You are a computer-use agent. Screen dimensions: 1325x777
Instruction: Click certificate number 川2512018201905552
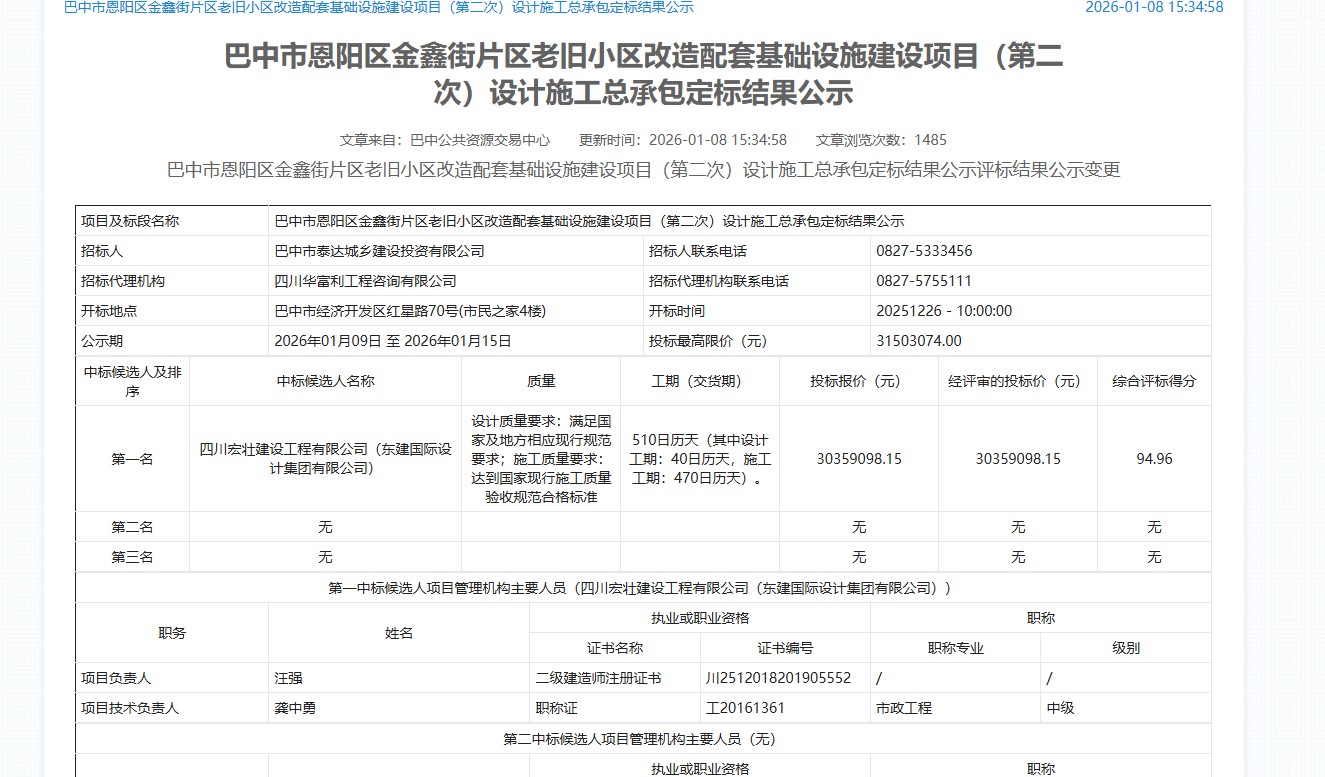(779, 678)
